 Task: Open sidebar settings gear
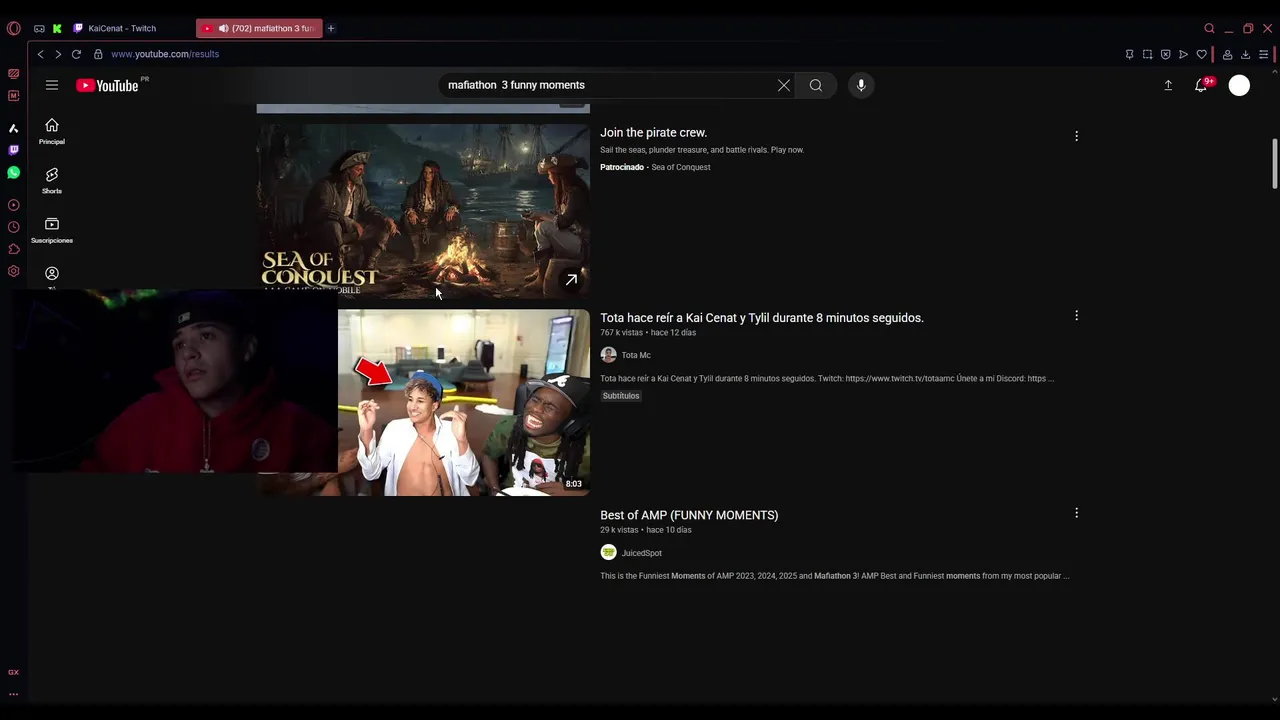pos(13,271)
